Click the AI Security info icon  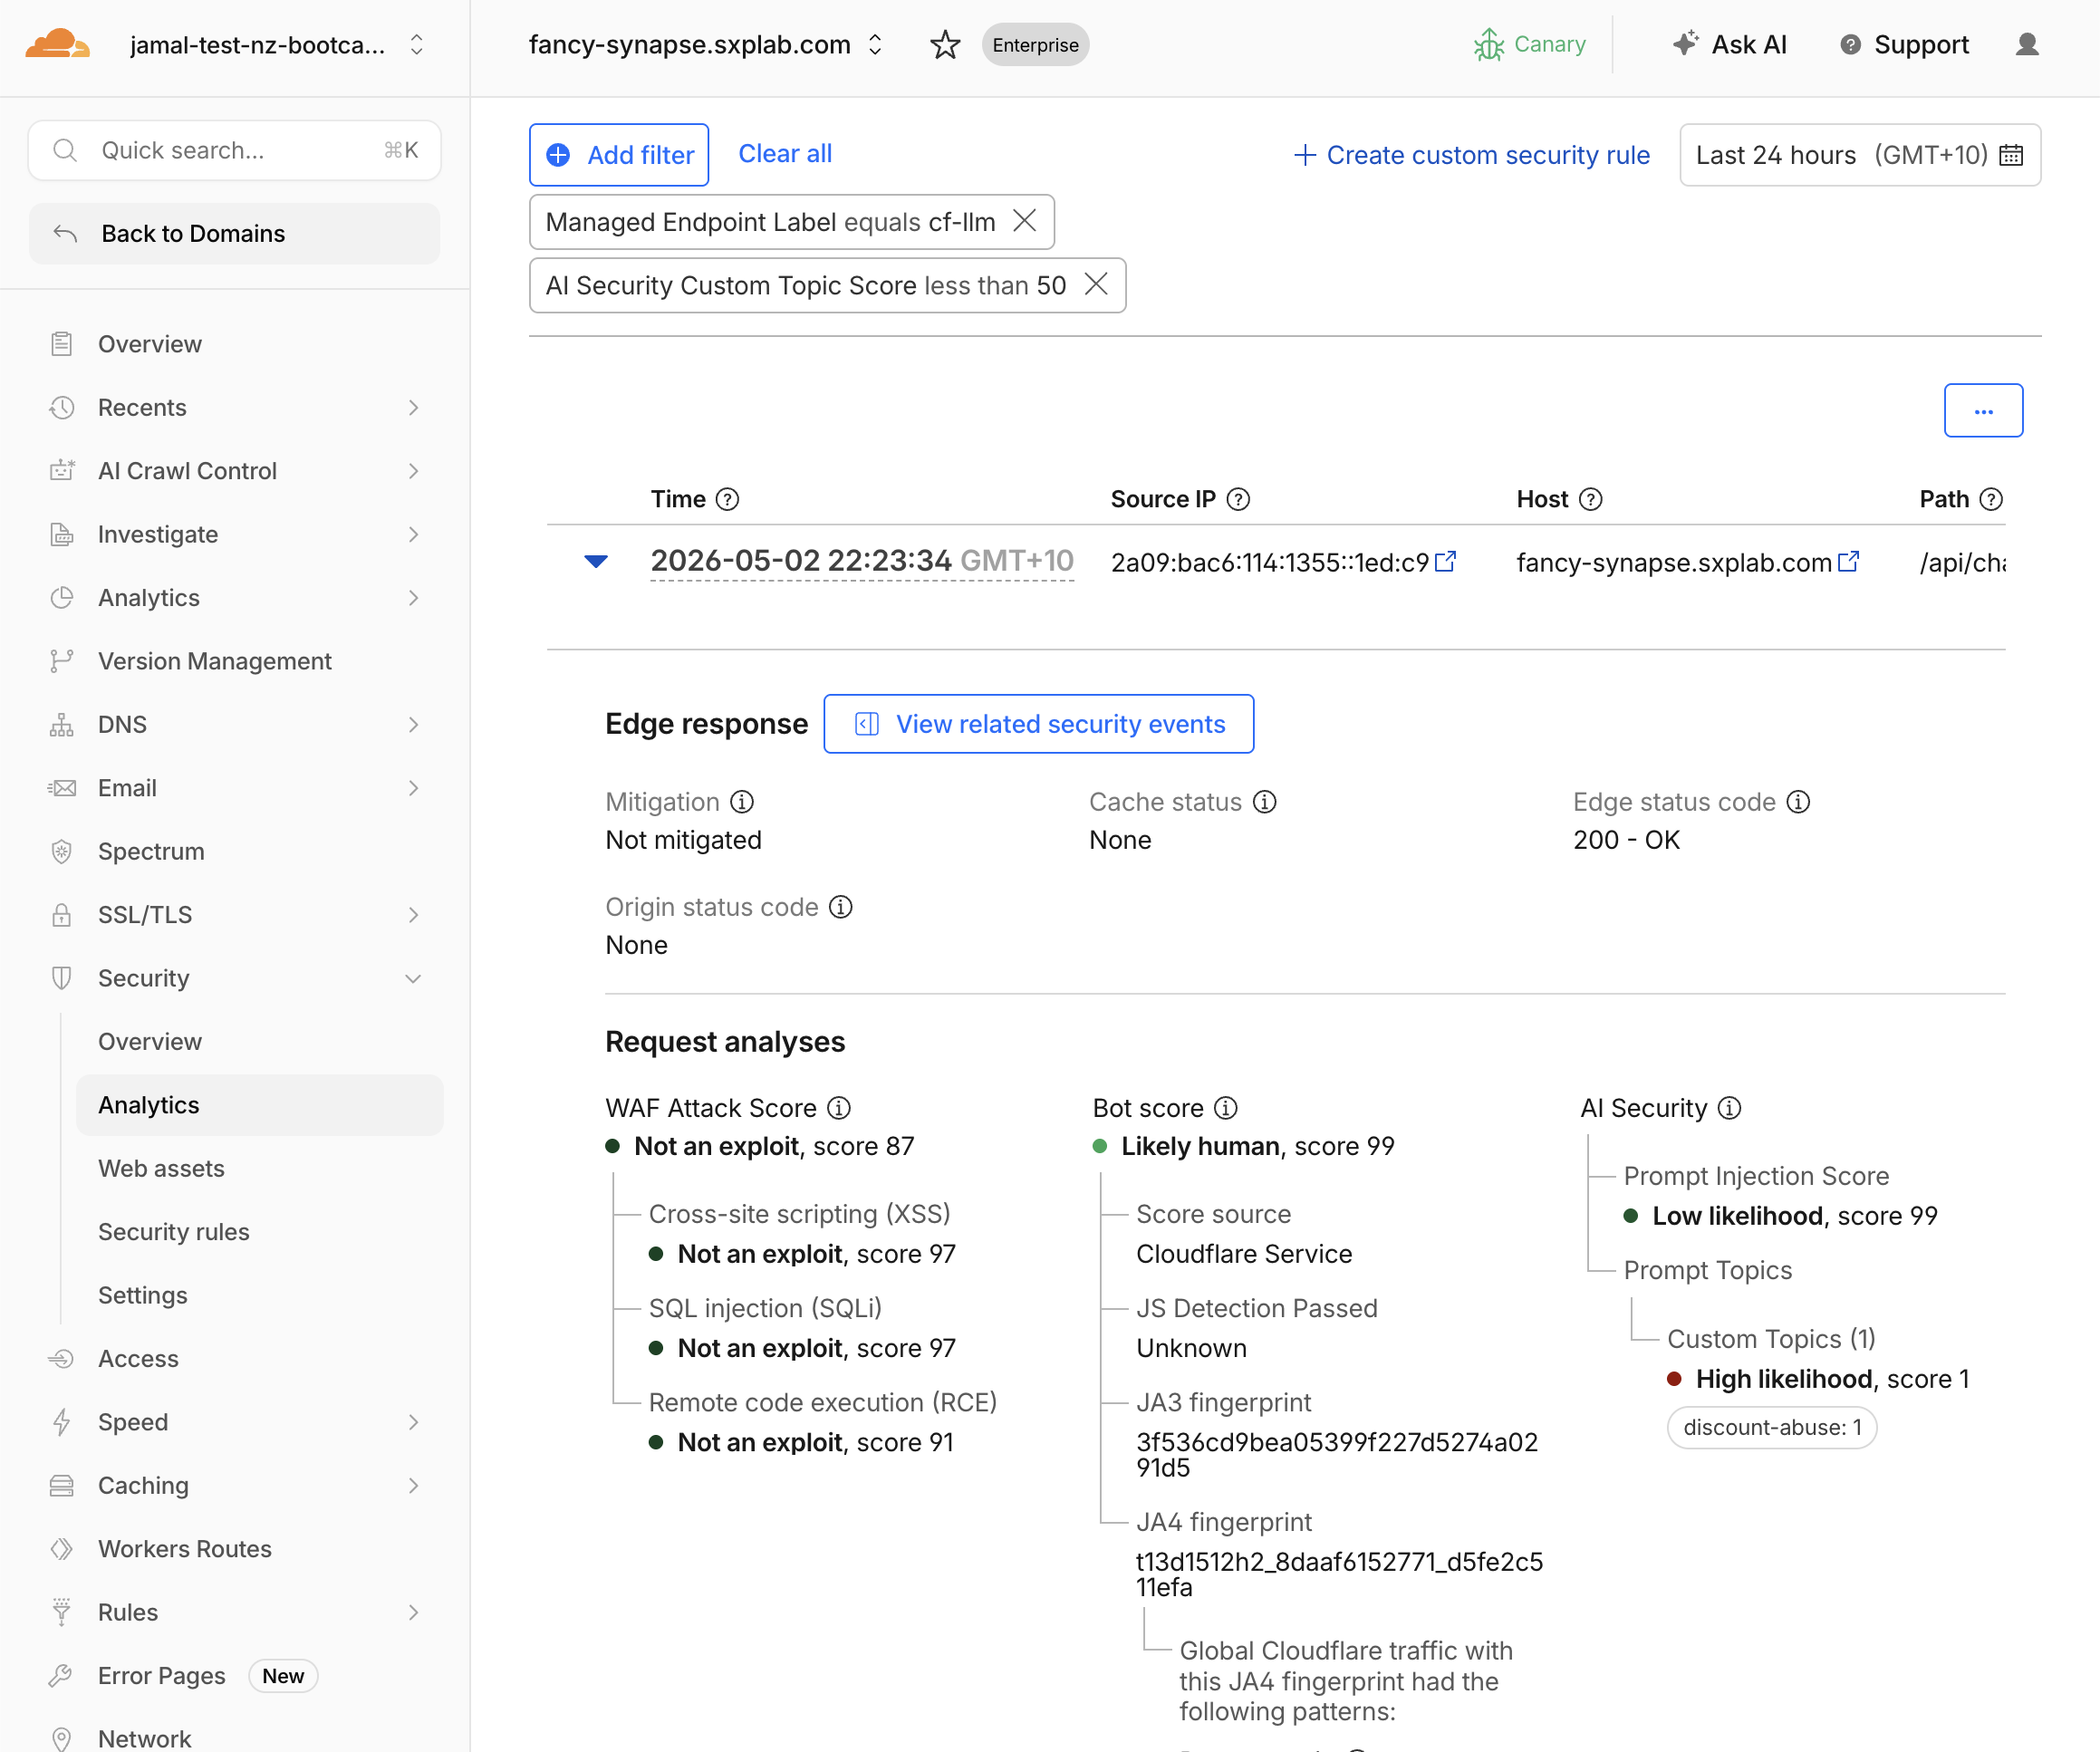(x=1729, y=1108)
